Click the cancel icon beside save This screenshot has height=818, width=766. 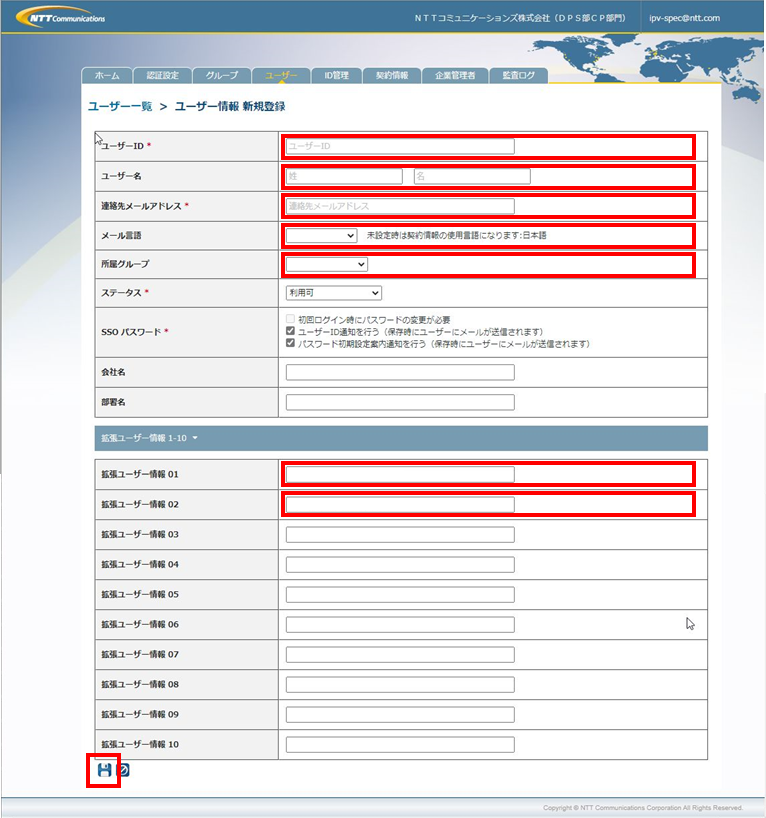coord(123,770)
